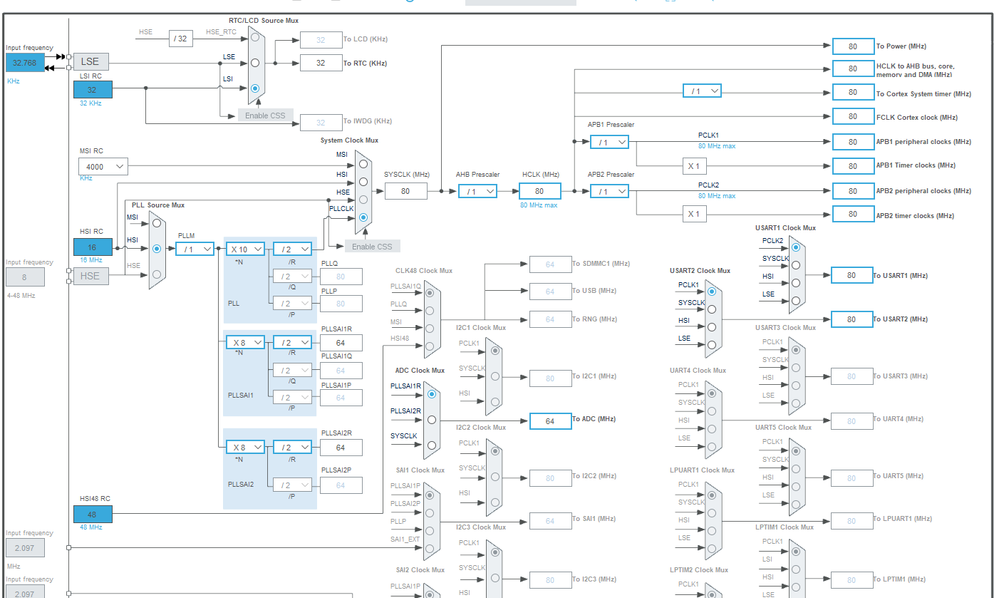The image size is (999, 598).
Task: Click the To Cortex System timer value field
Action: pyautogui.click(x=852, y=92)
